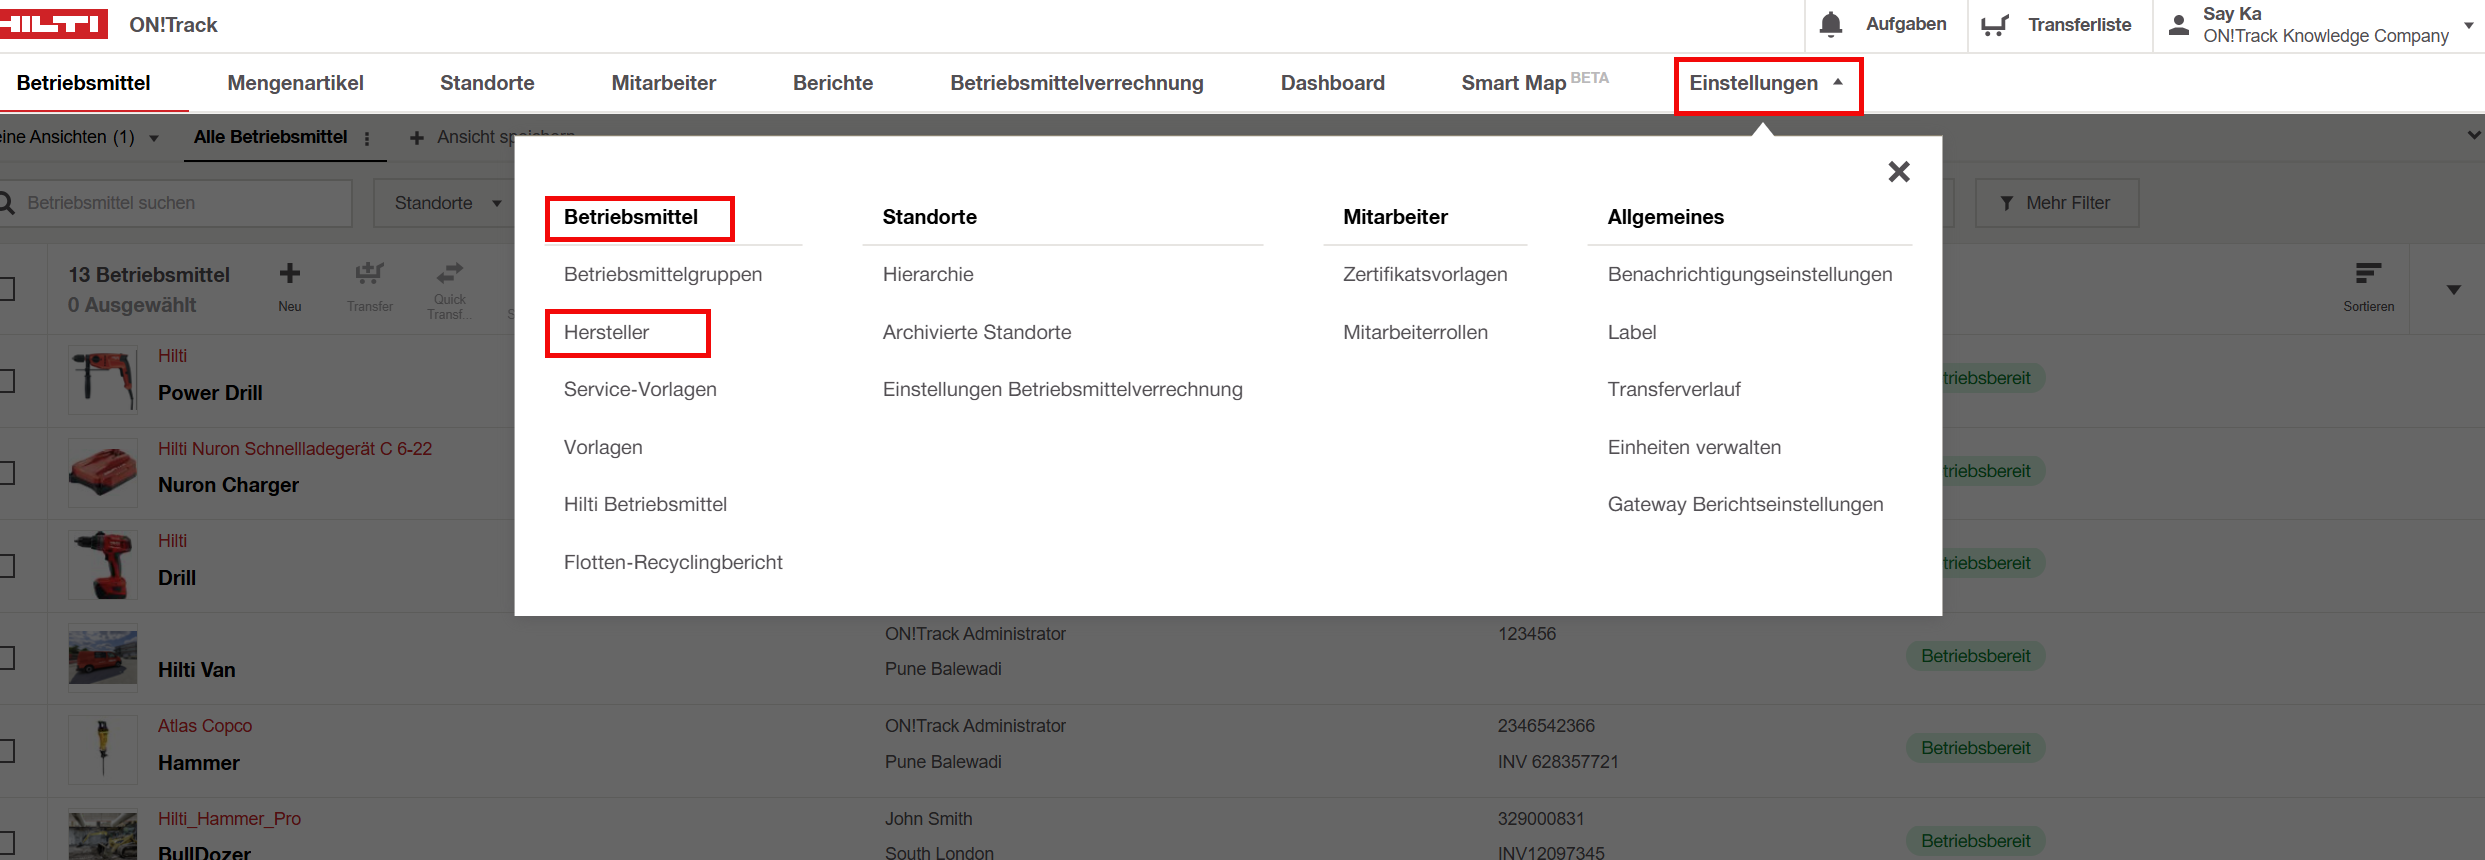The image size is (2485, 860).
Task: Click the Hilti logo
Action: (53, 24)
